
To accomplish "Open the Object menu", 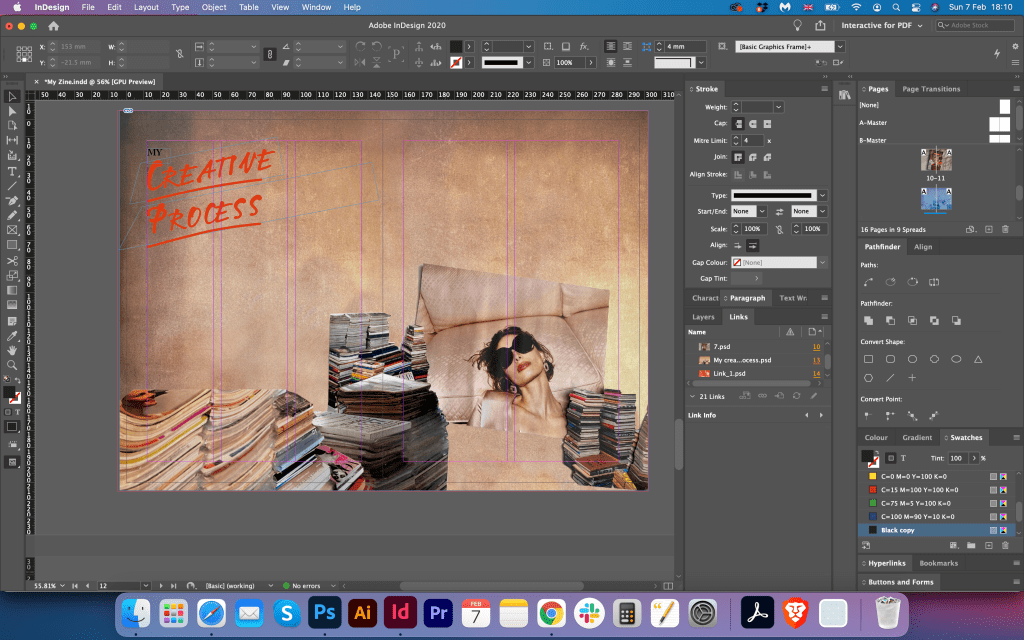I will click(x=213, y=7).
